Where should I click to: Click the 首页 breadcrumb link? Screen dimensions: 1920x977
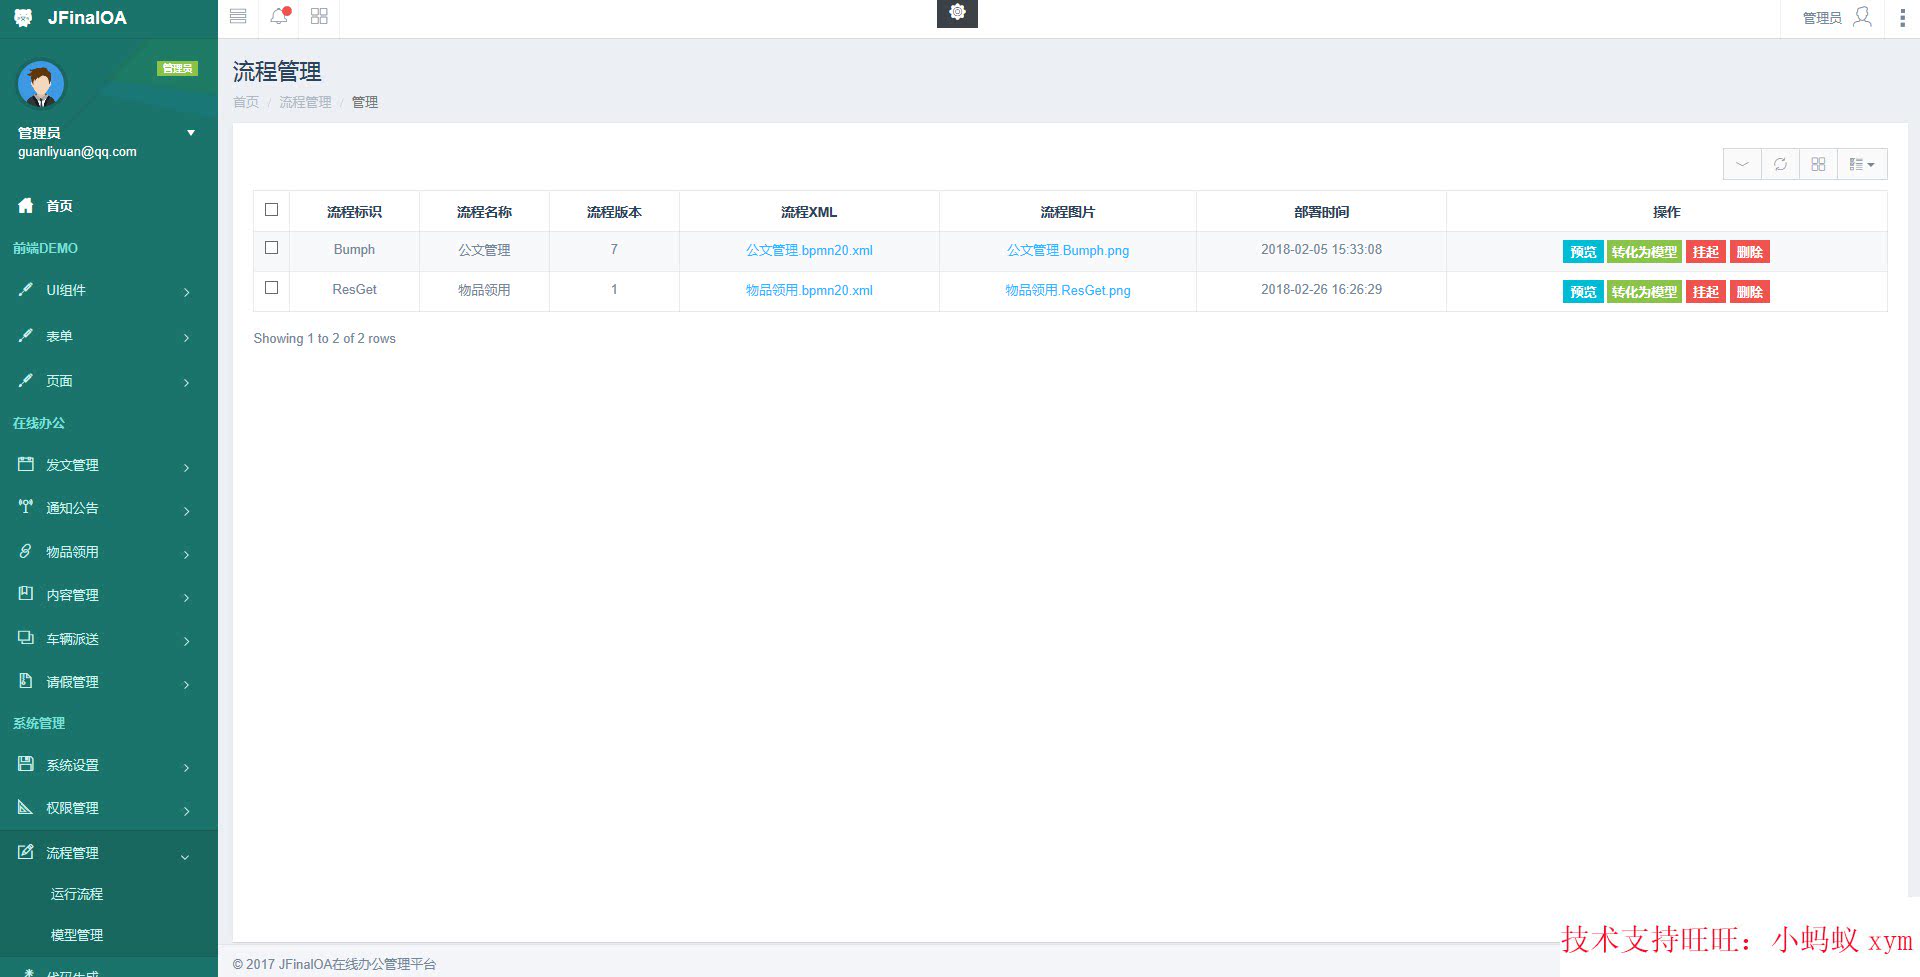coord(246,102)
